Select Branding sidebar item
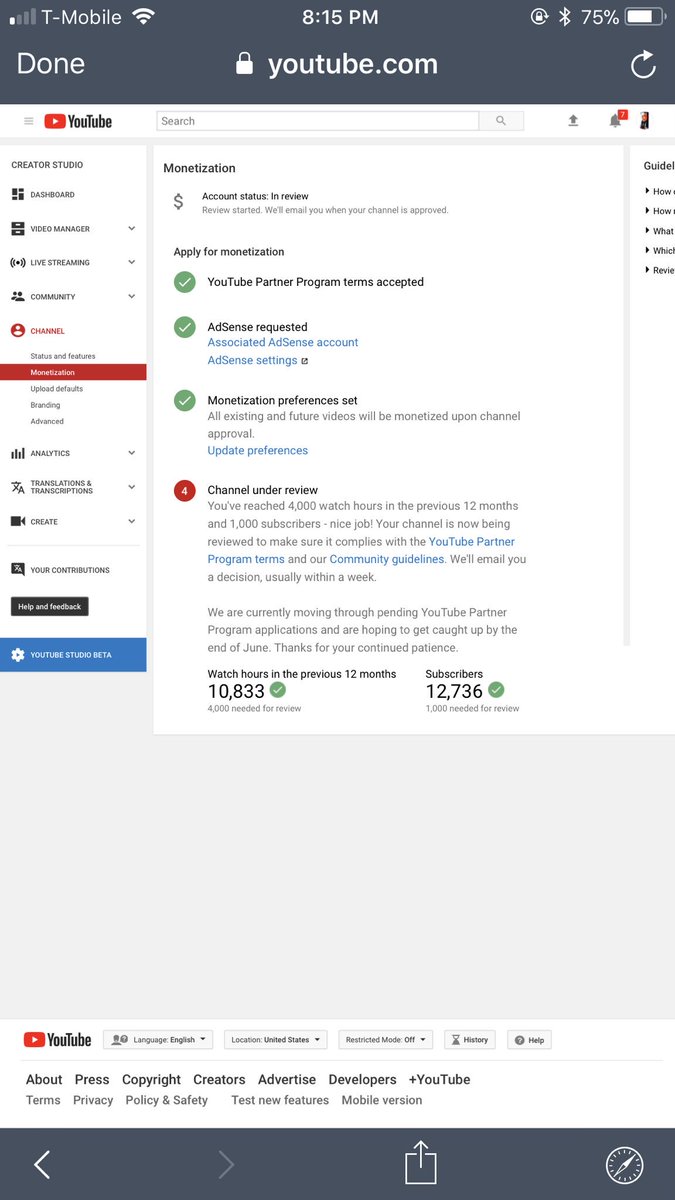 pyautogui.click(x=45, y=405)
